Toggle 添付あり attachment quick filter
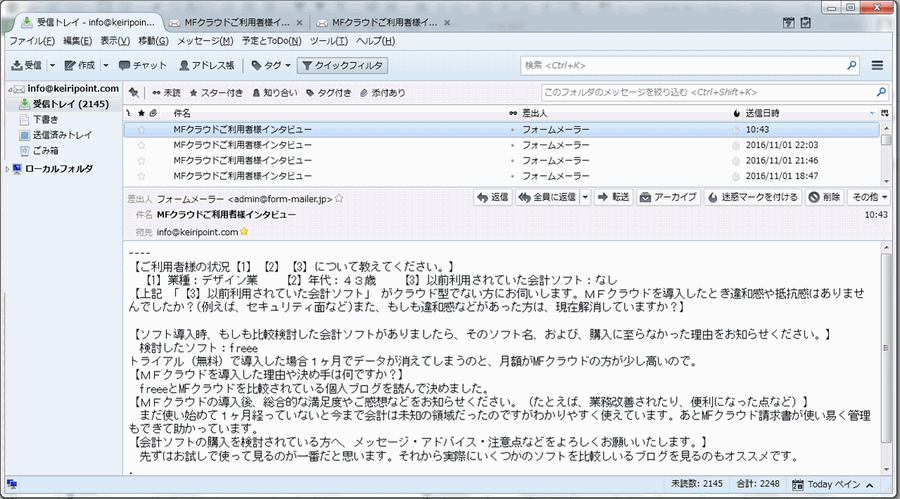This screenshot has width=900, height=499. pyautogui.click(x=382, y=92)
